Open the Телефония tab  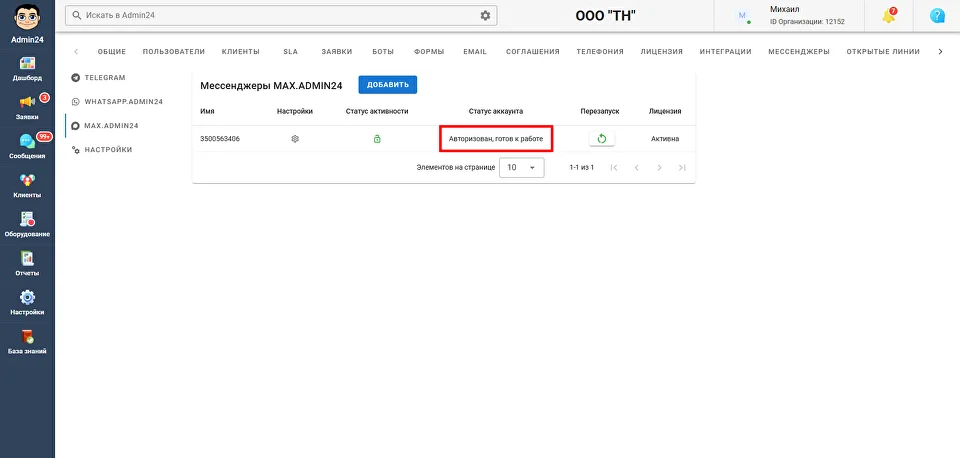[x=600, y=51]
